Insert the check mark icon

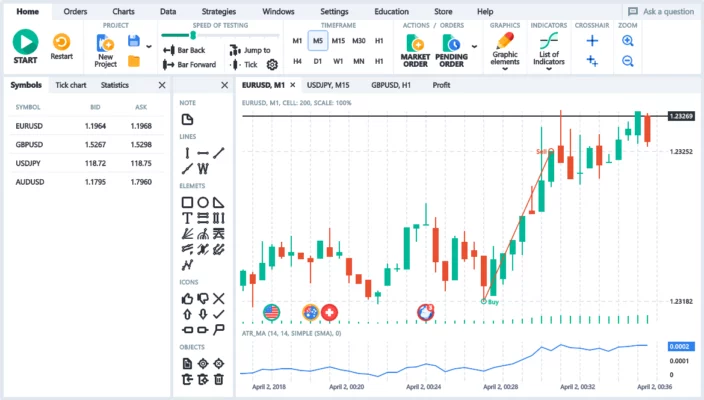(x=219, y=314)
